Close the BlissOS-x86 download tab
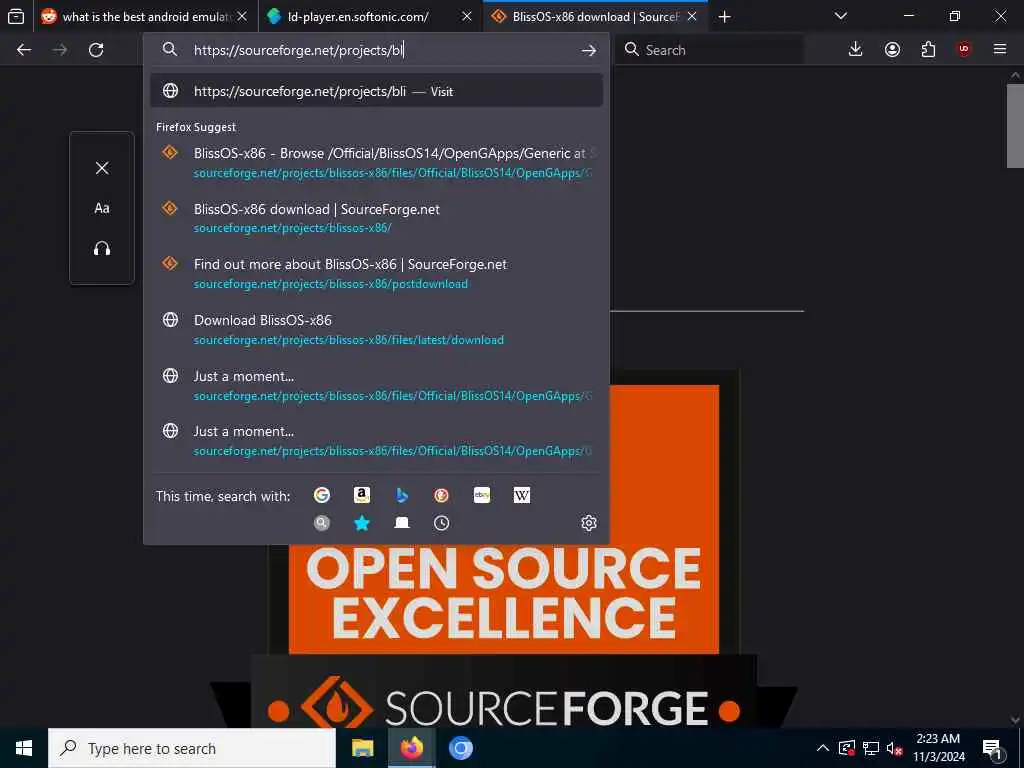The image size is (1024, 768). 692,17
